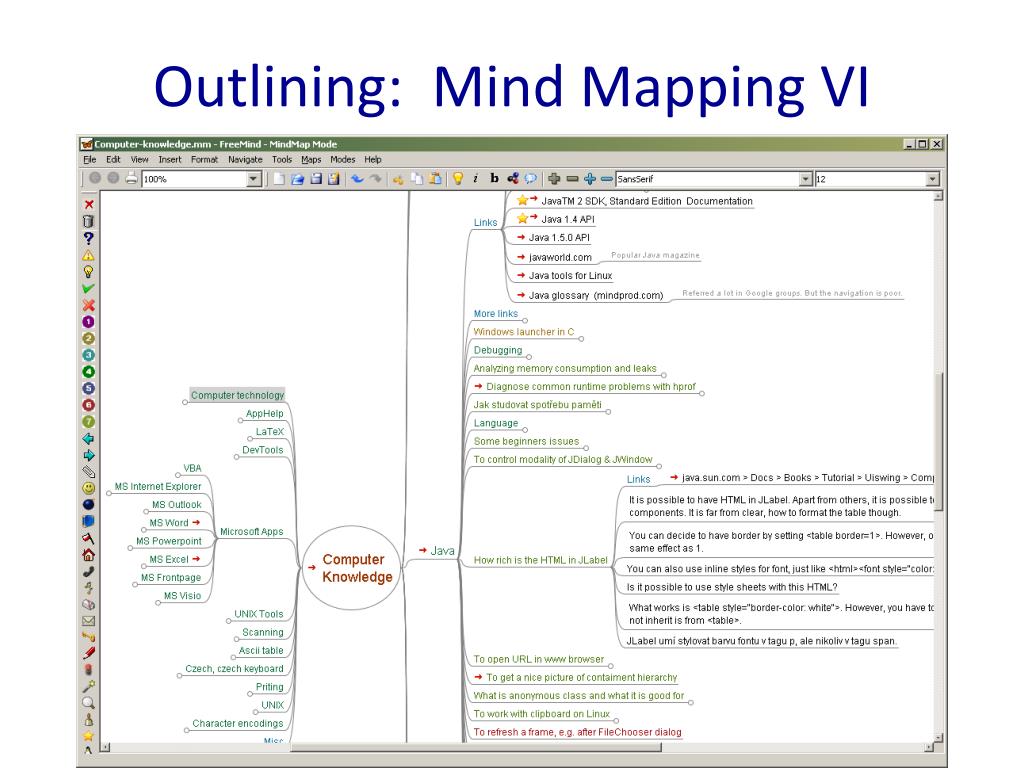The height and width of the screenshot is (768, 1024).
Task: Add the red house icon from the sidebar
Action: [x=89, y=554]
